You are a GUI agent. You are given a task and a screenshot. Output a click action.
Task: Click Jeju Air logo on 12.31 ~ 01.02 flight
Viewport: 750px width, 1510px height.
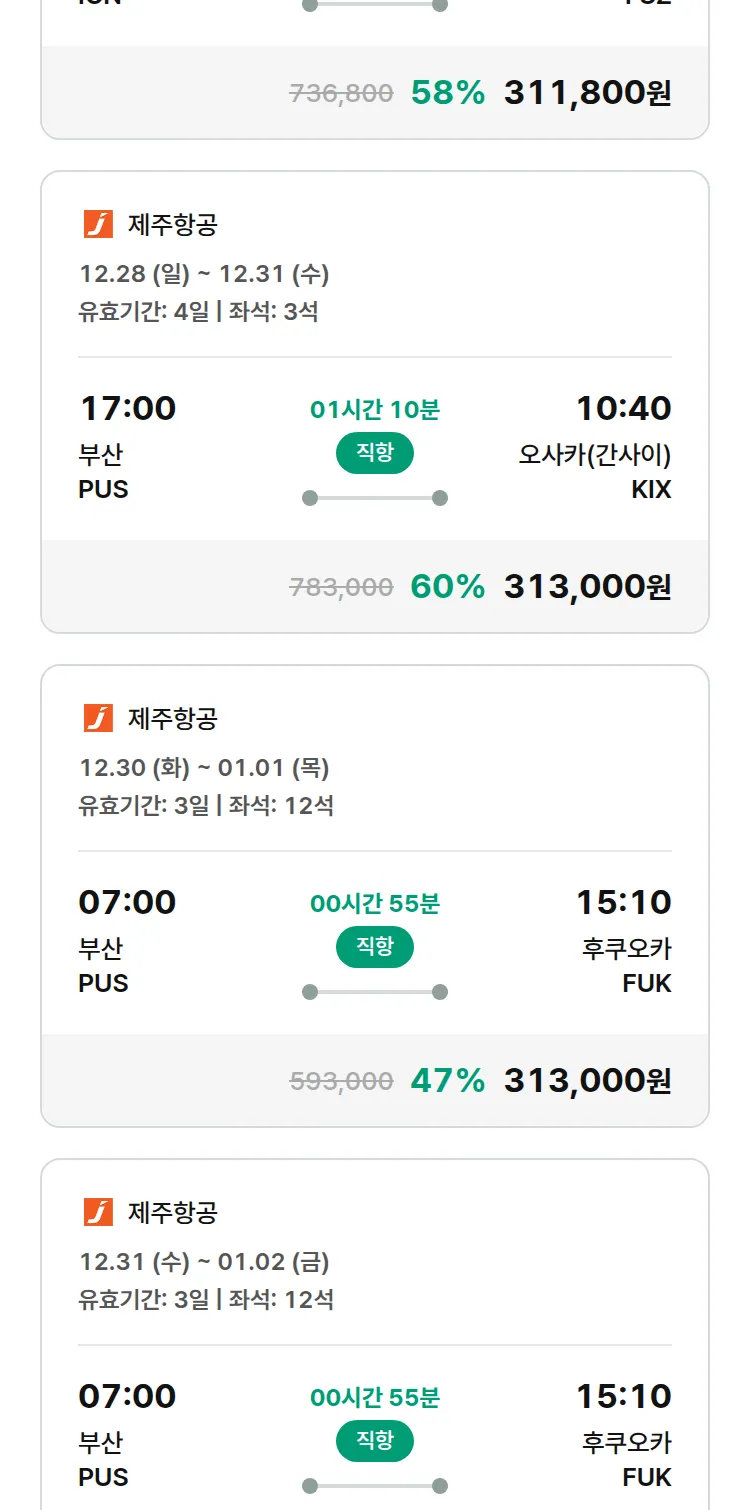[x=98, y=1212]
